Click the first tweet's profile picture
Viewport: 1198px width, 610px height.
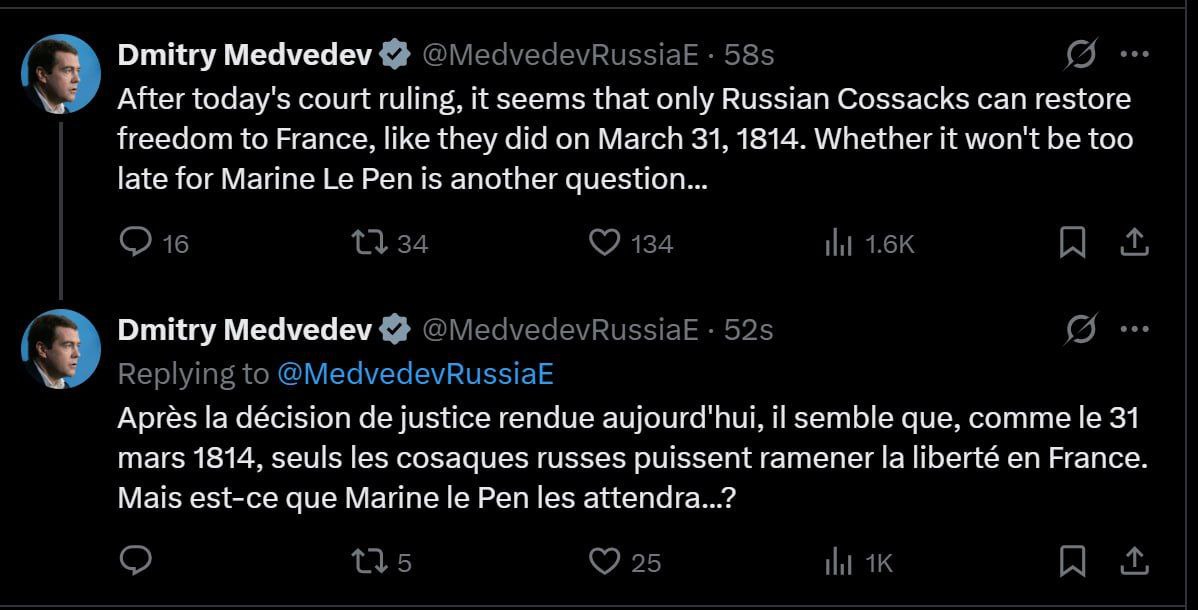[x=61, y=74]
